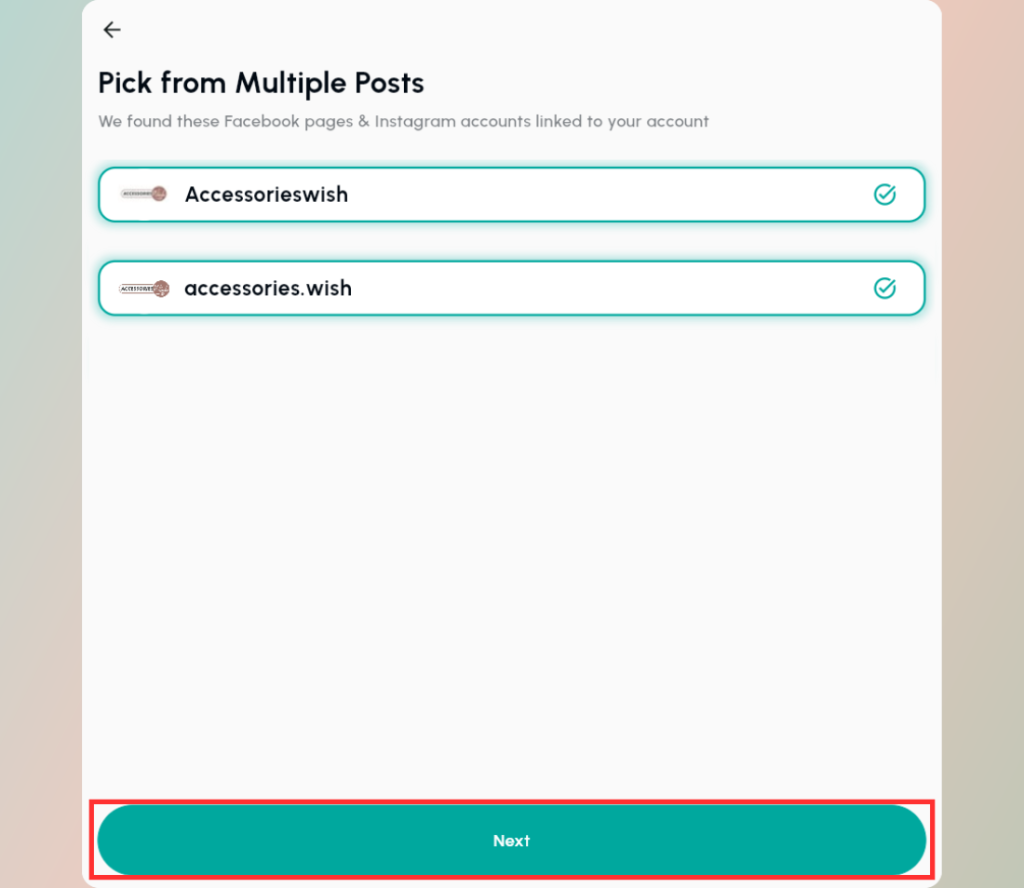The width and height of the screenshot is (1024, 888).
Task: Click the linked accounts subtitle text
Action: (403, 122)
